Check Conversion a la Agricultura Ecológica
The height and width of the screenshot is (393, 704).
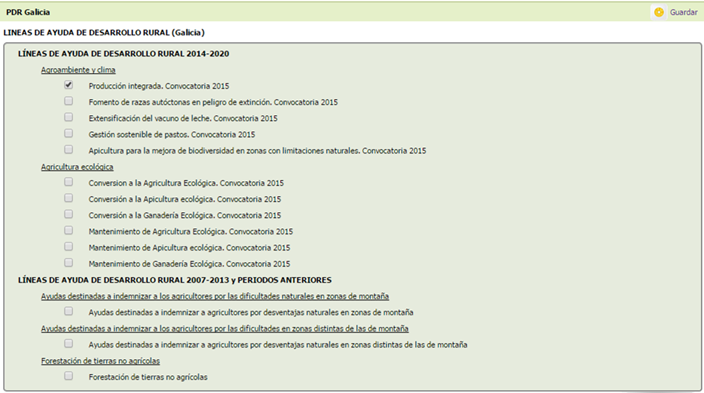[x=68, y=182]
